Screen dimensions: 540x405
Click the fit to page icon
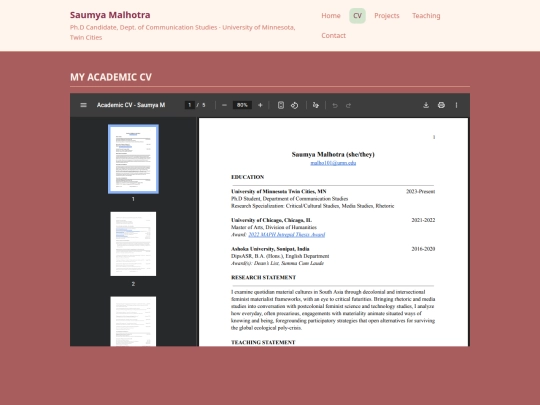click(281, 105)
